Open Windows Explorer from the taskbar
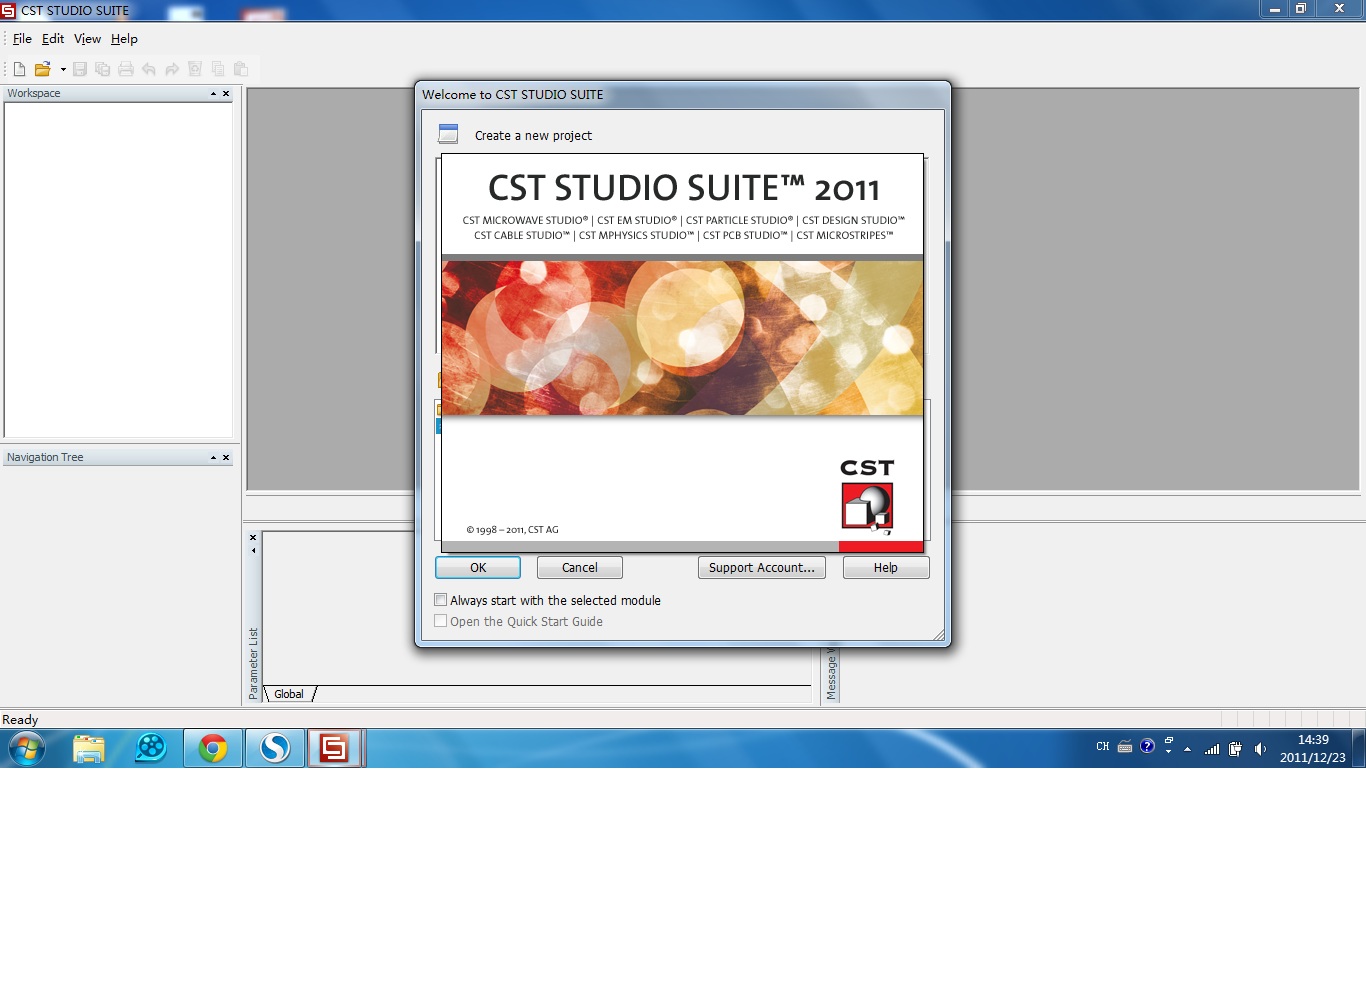This screenshot has width=1366, height=1000. (x=89, y=748)
